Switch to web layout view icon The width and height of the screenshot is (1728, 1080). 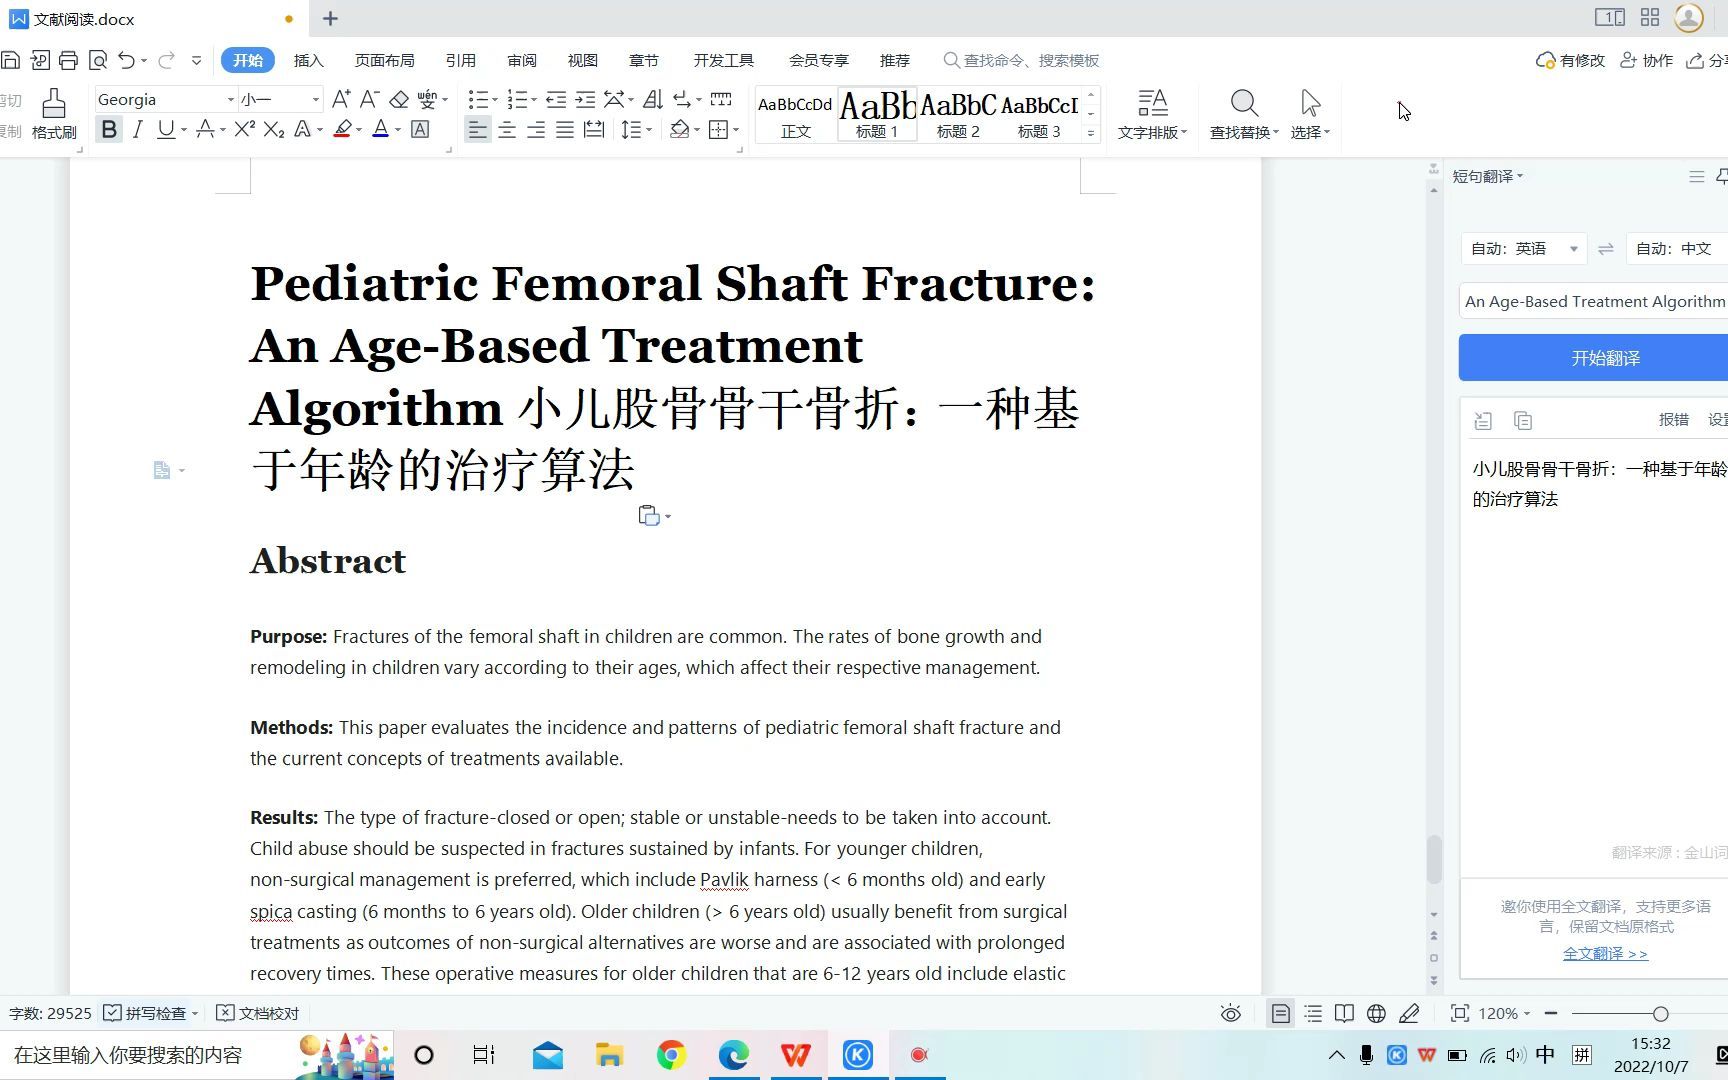point(1376,1014)
